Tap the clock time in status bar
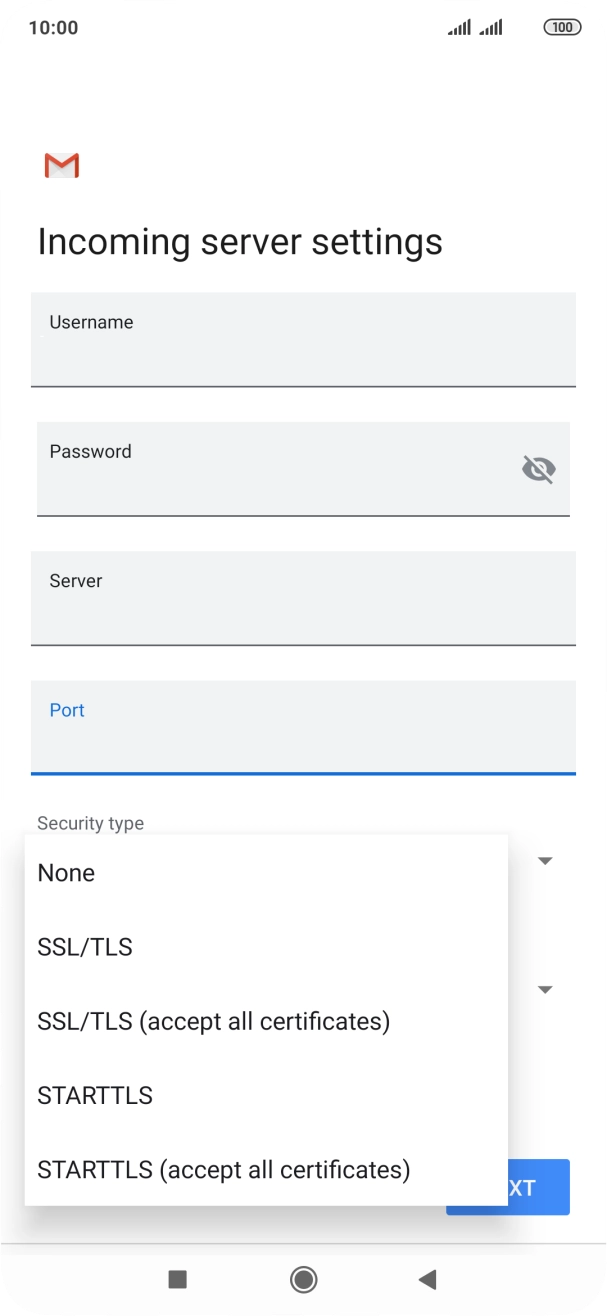Image resolution: width=607 pixels, height=1316 pixels. 53,28
